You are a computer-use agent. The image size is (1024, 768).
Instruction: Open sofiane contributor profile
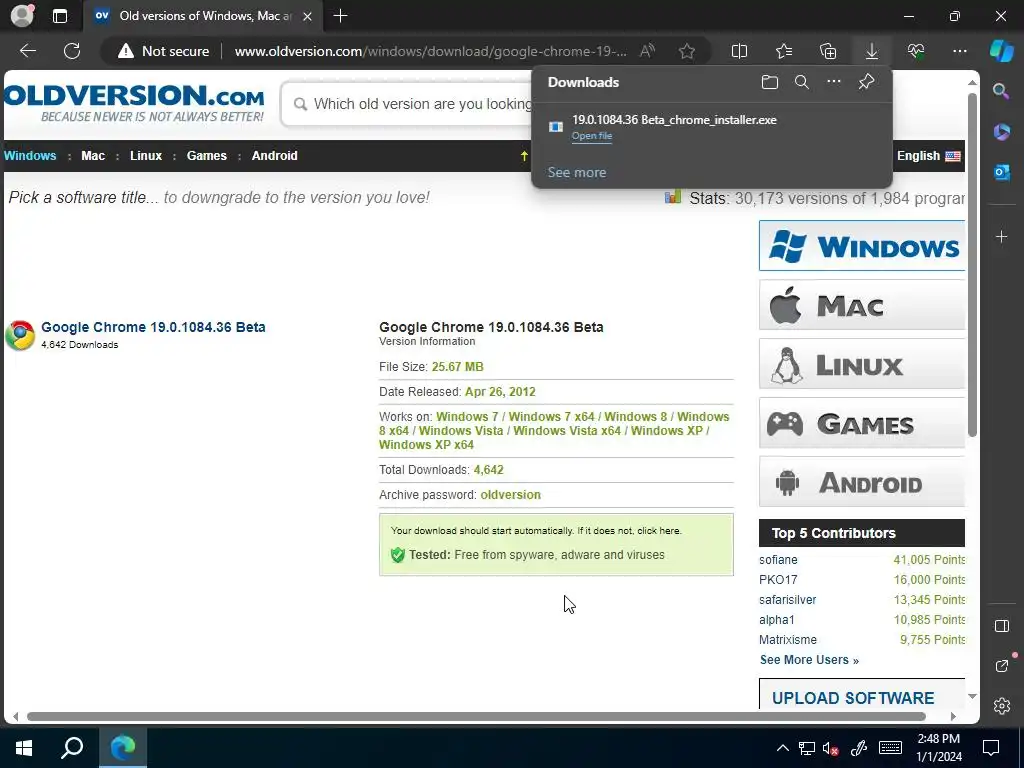coord(778,560)
